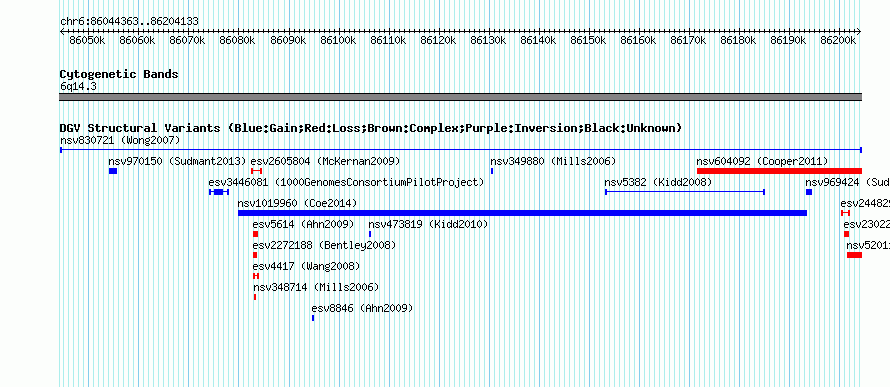Open the nsv473819 (Kidd2010) label
The image size is (890, 387).
point(429,224)
